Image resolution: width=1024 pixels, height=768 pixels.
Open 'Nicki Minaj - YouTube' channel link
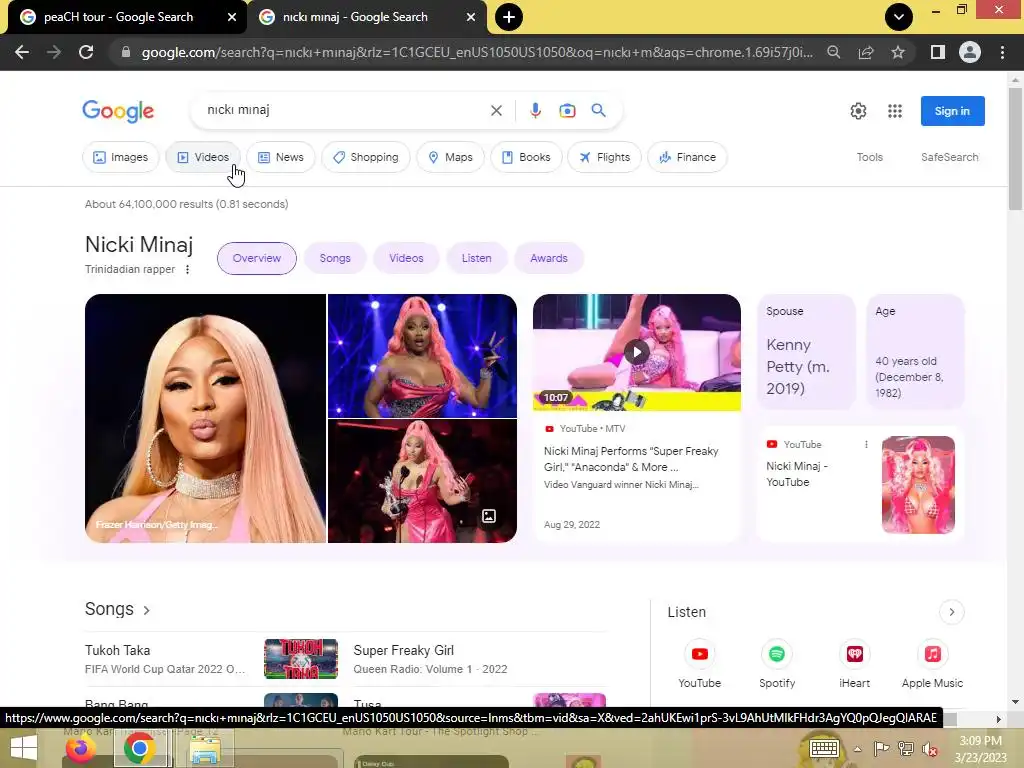pyautogui.click(x=797, y=474)
